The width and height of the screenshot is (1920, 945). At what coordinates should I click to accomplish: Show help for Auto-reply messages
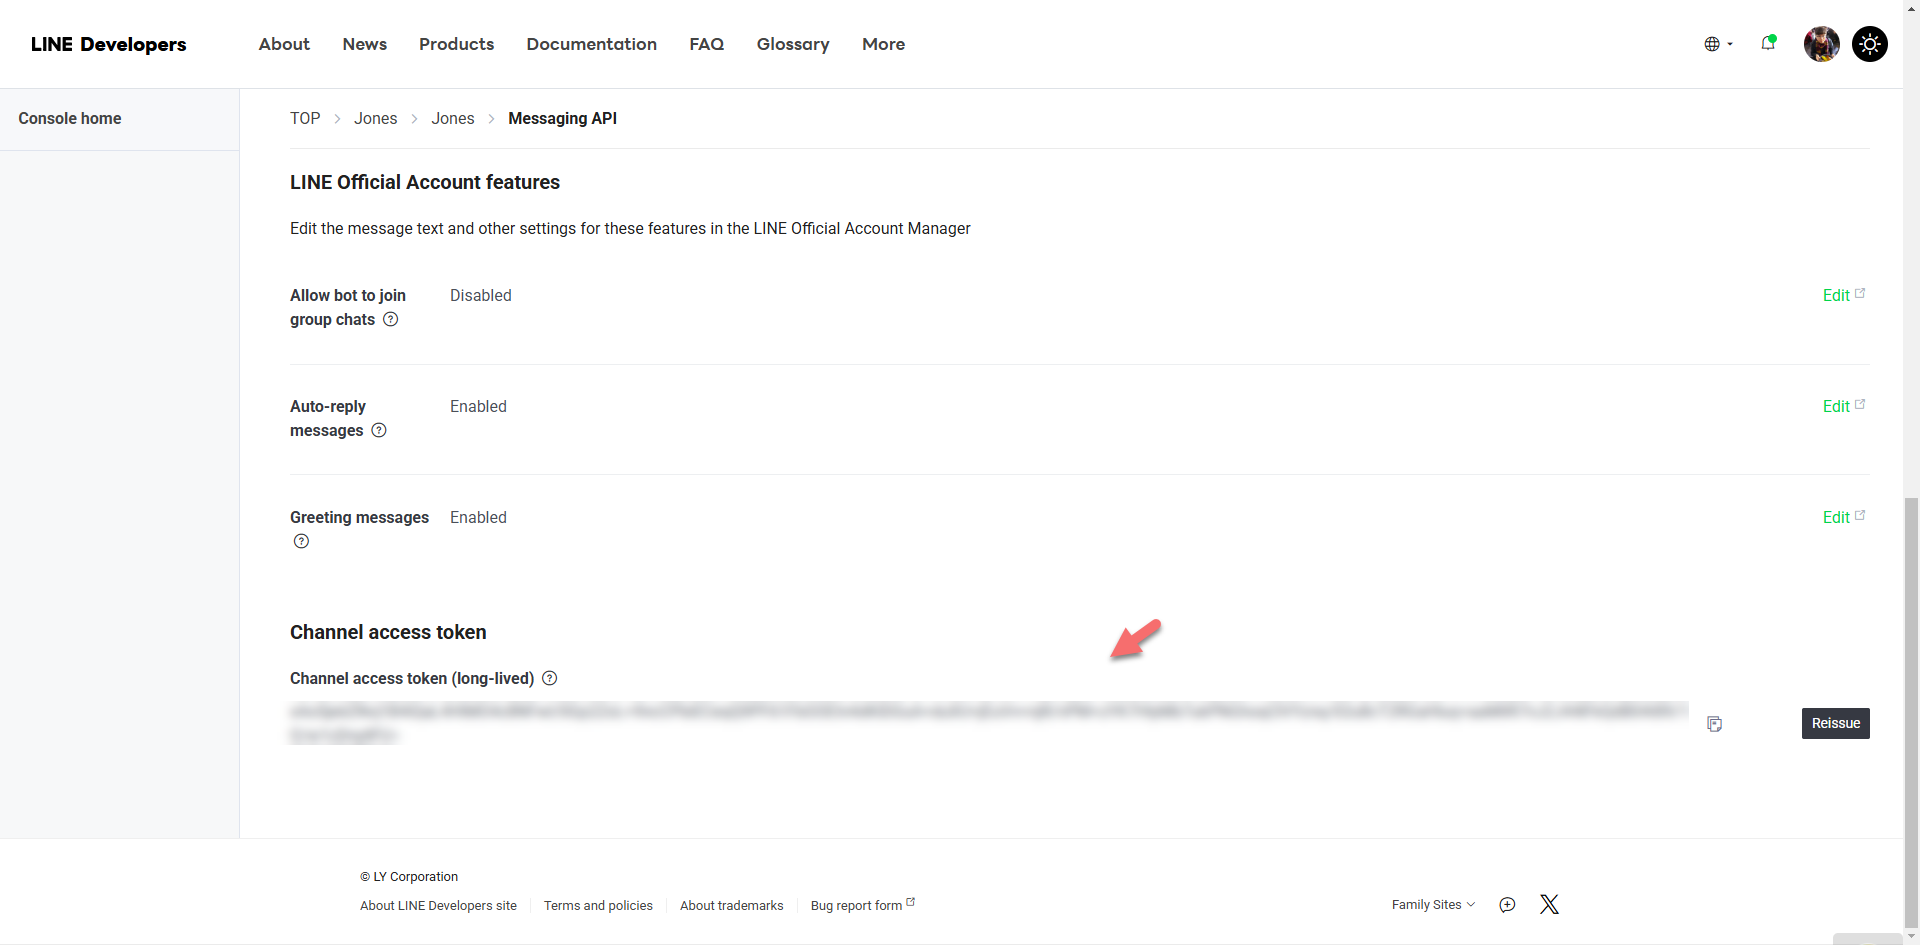(379, 431)
